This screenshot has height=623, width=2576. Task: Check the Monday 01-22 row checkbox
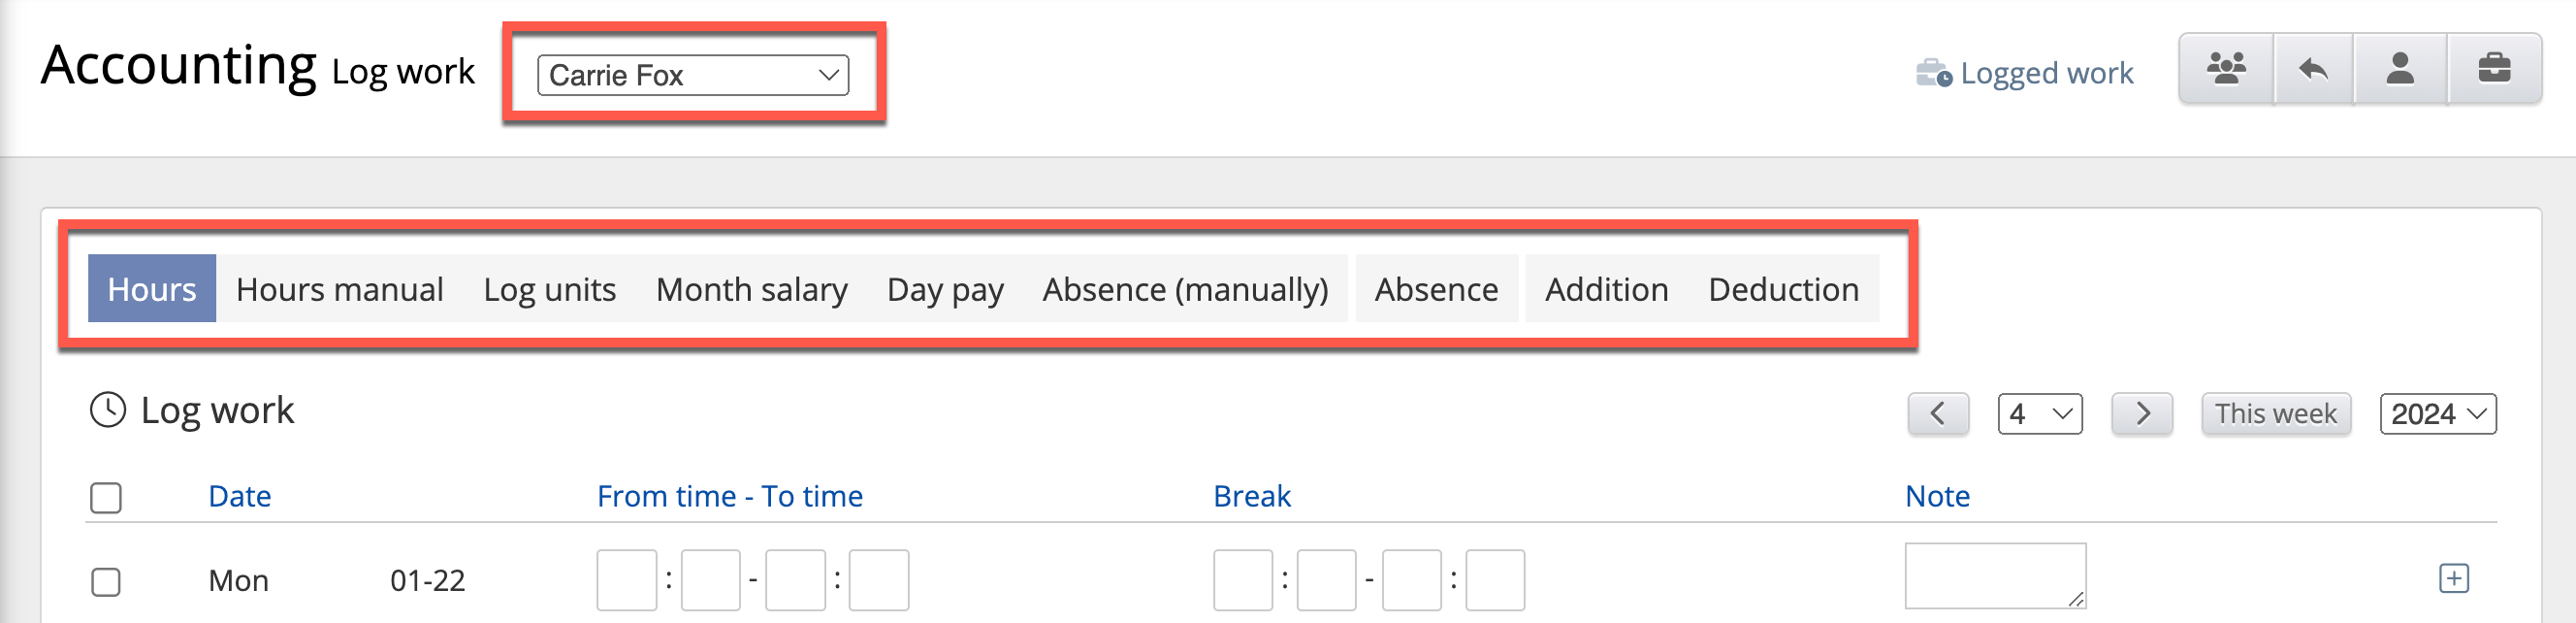(106, 582)
